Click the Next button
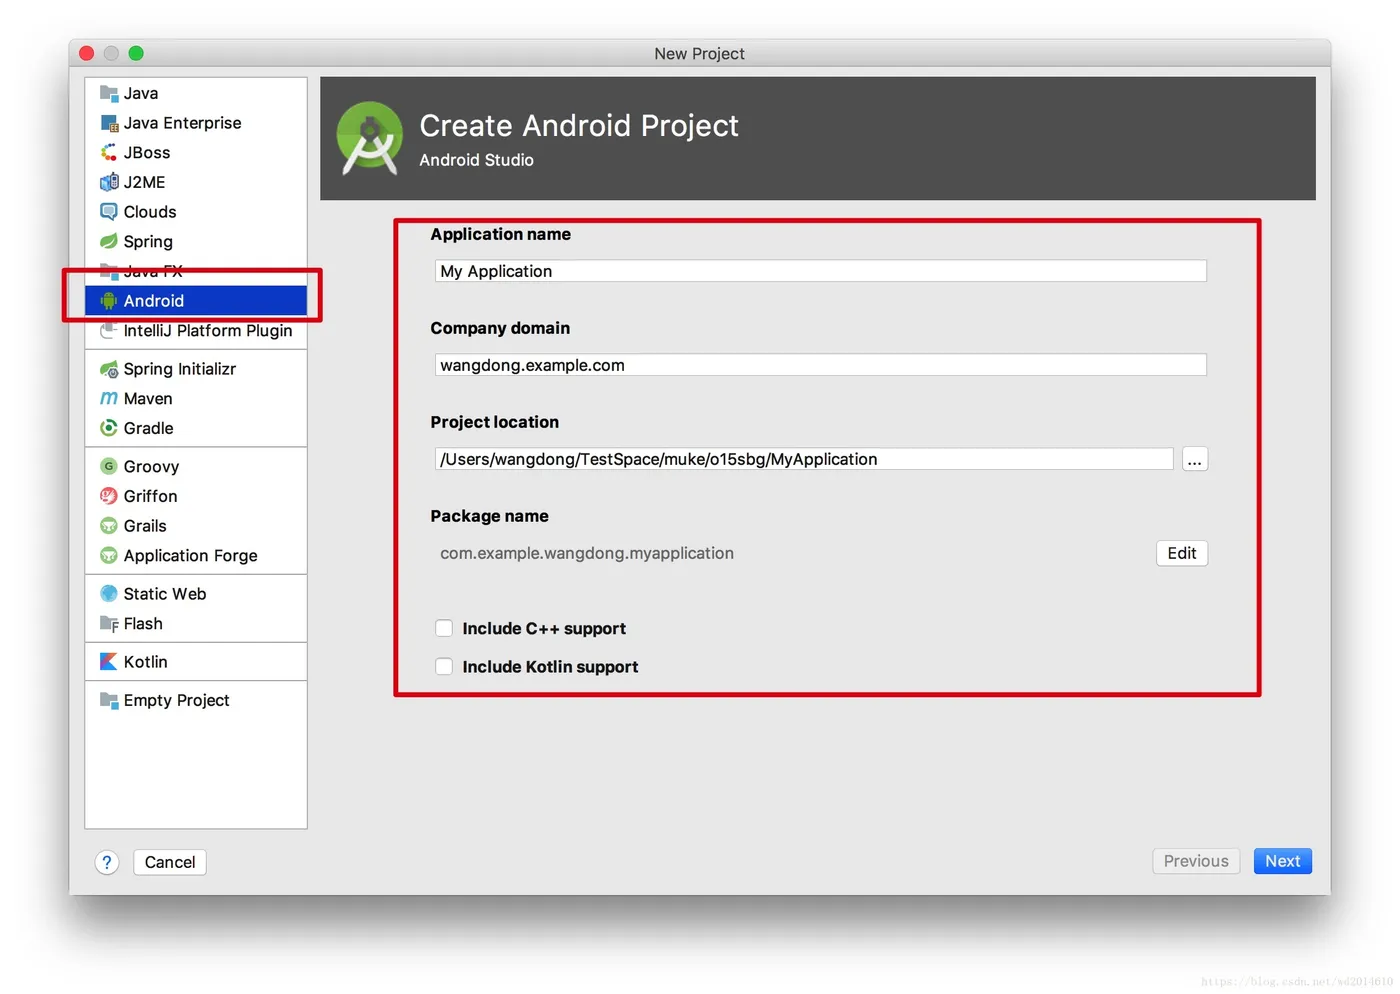 point(1282,861)
